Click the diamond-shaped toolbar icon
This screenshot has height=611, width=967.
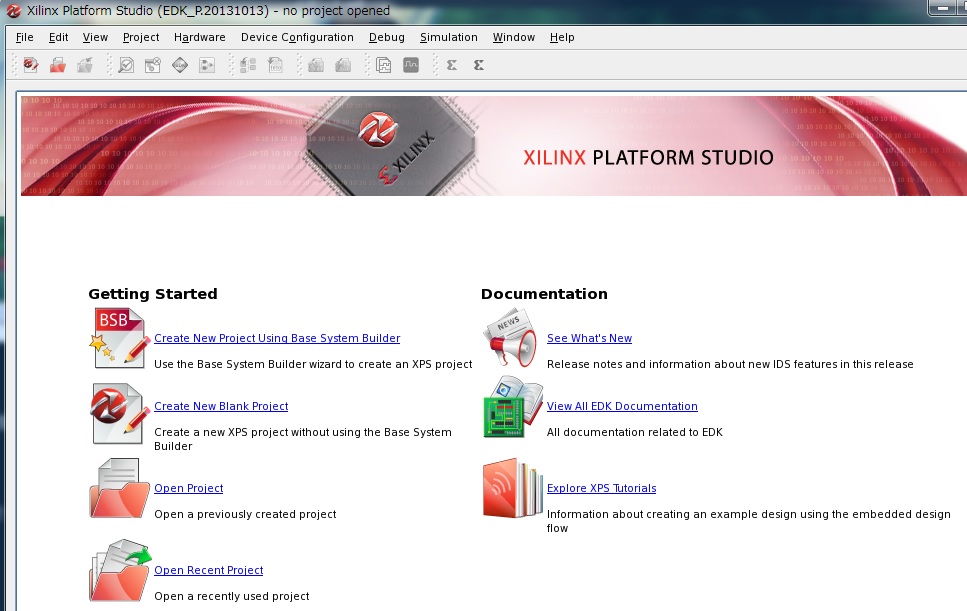coord(180,65)
